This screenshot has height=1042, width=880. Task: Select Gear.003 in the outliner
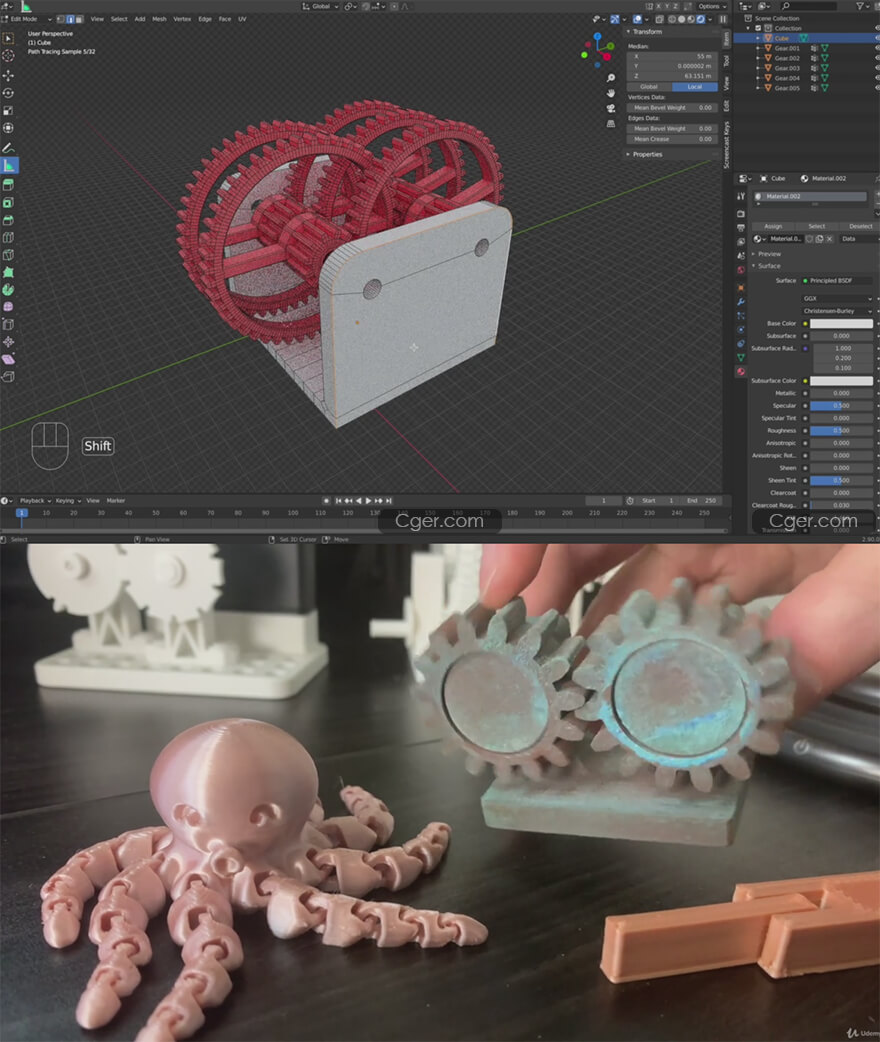[786, 68]
